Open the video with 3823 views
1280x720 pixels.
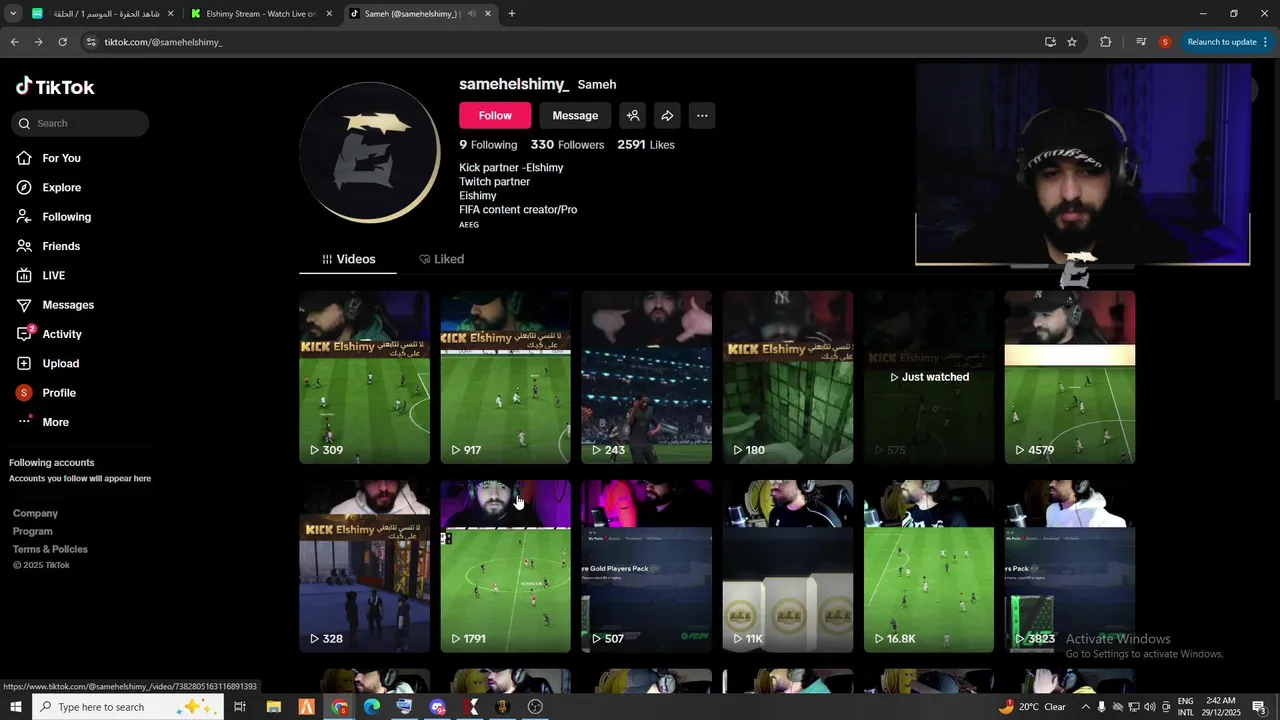pyautogui.click(x=1070, y=566)
